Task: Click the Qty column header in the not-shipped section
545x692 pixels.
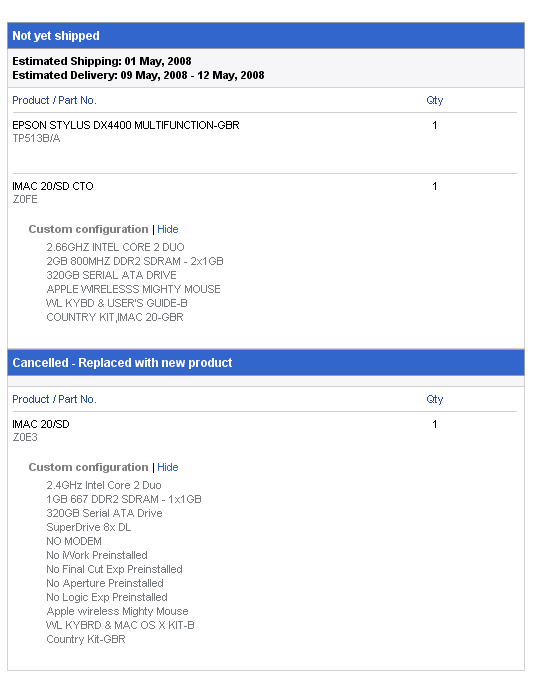Action: coord(435,101)
